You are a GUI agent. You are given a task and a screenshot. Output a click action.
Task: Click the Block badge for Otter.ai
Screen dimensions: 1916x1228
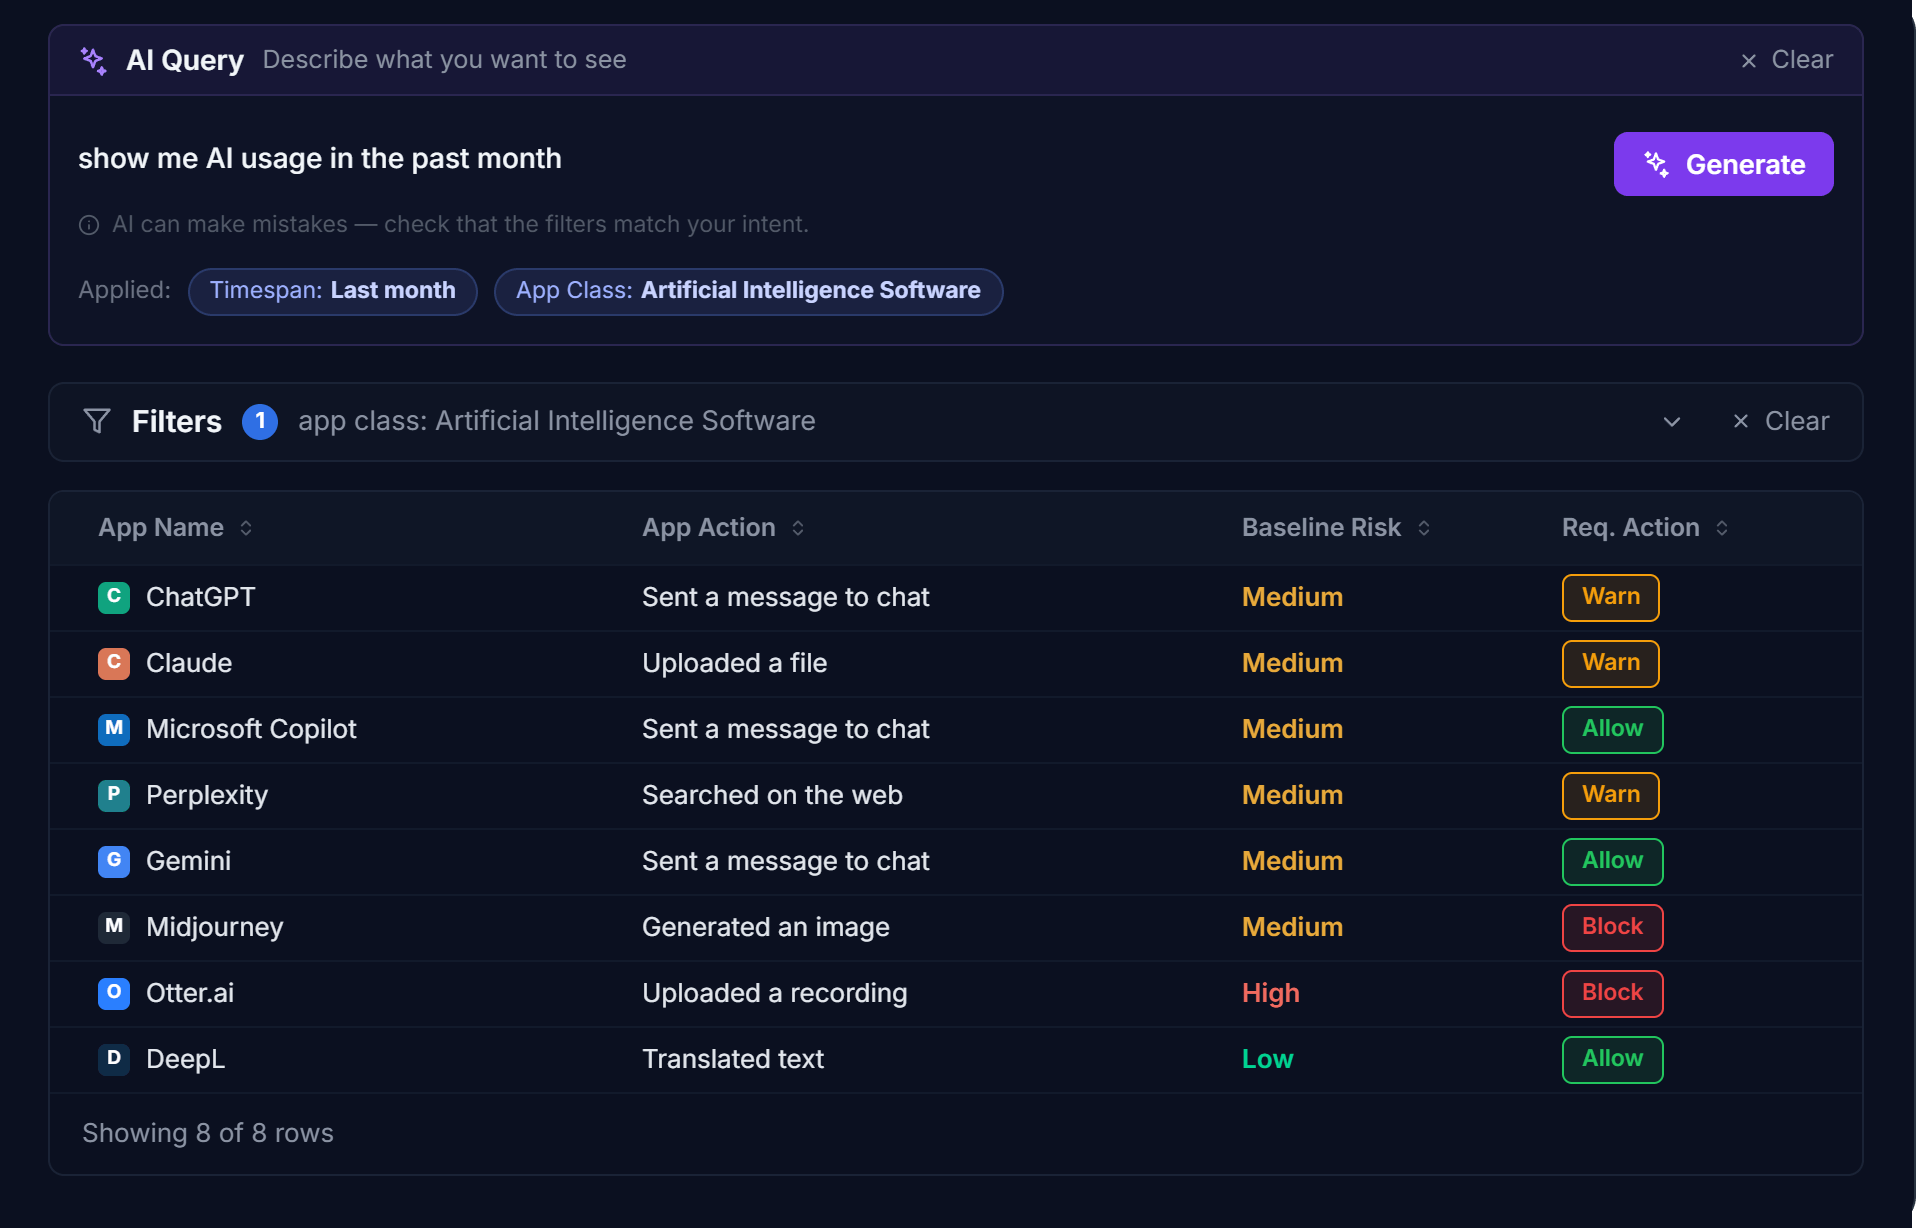(1612, 993)
